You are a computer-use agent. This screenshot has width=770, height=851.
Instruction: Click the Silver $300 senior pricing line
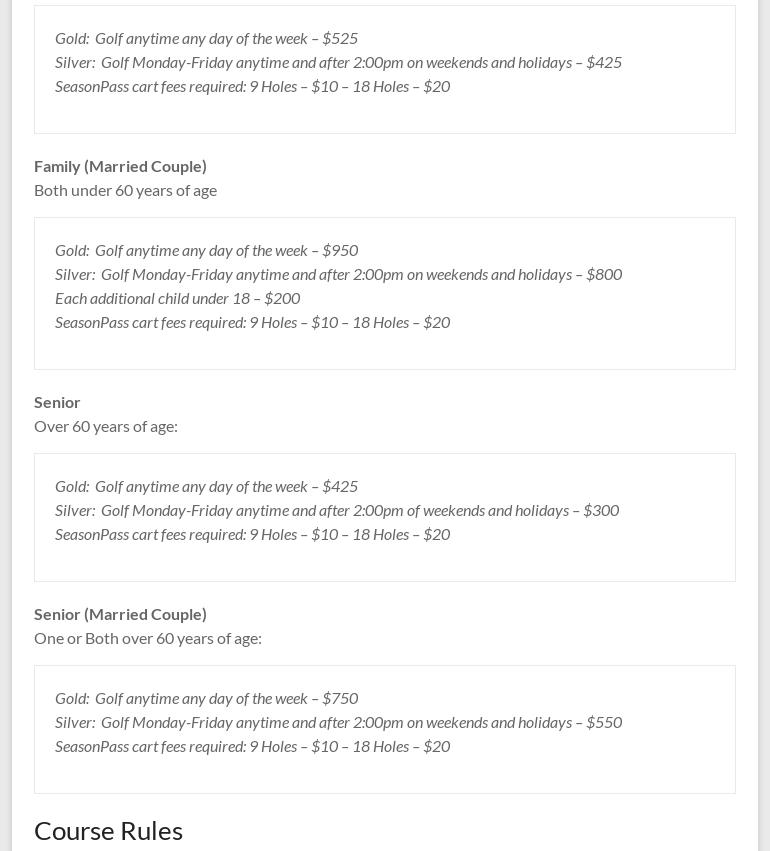(337, 510)
